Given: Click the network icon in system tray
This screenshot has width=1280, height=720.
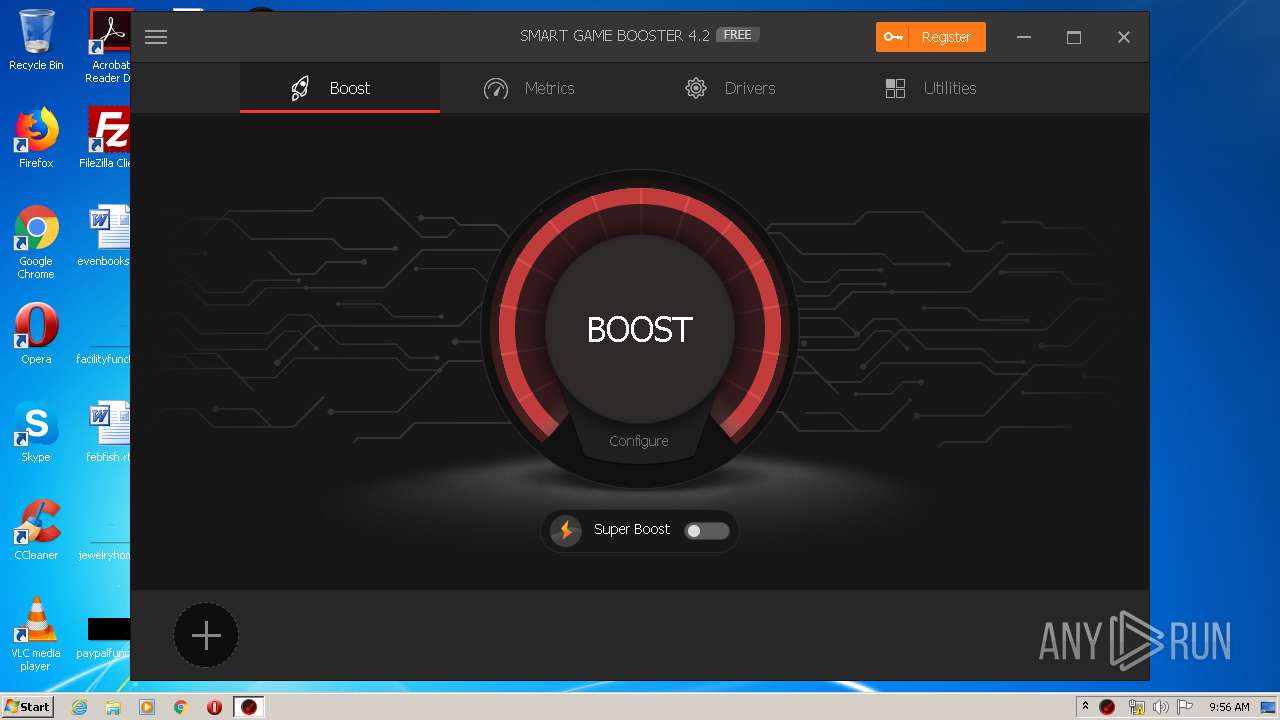Looking at the screenshot, I should click(1136, 707).
